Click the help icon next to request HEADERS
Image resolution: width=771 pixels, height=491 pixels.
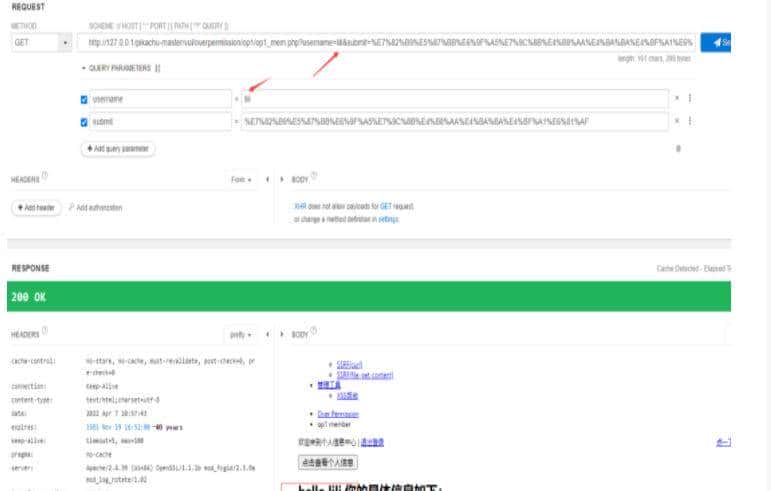45,175
